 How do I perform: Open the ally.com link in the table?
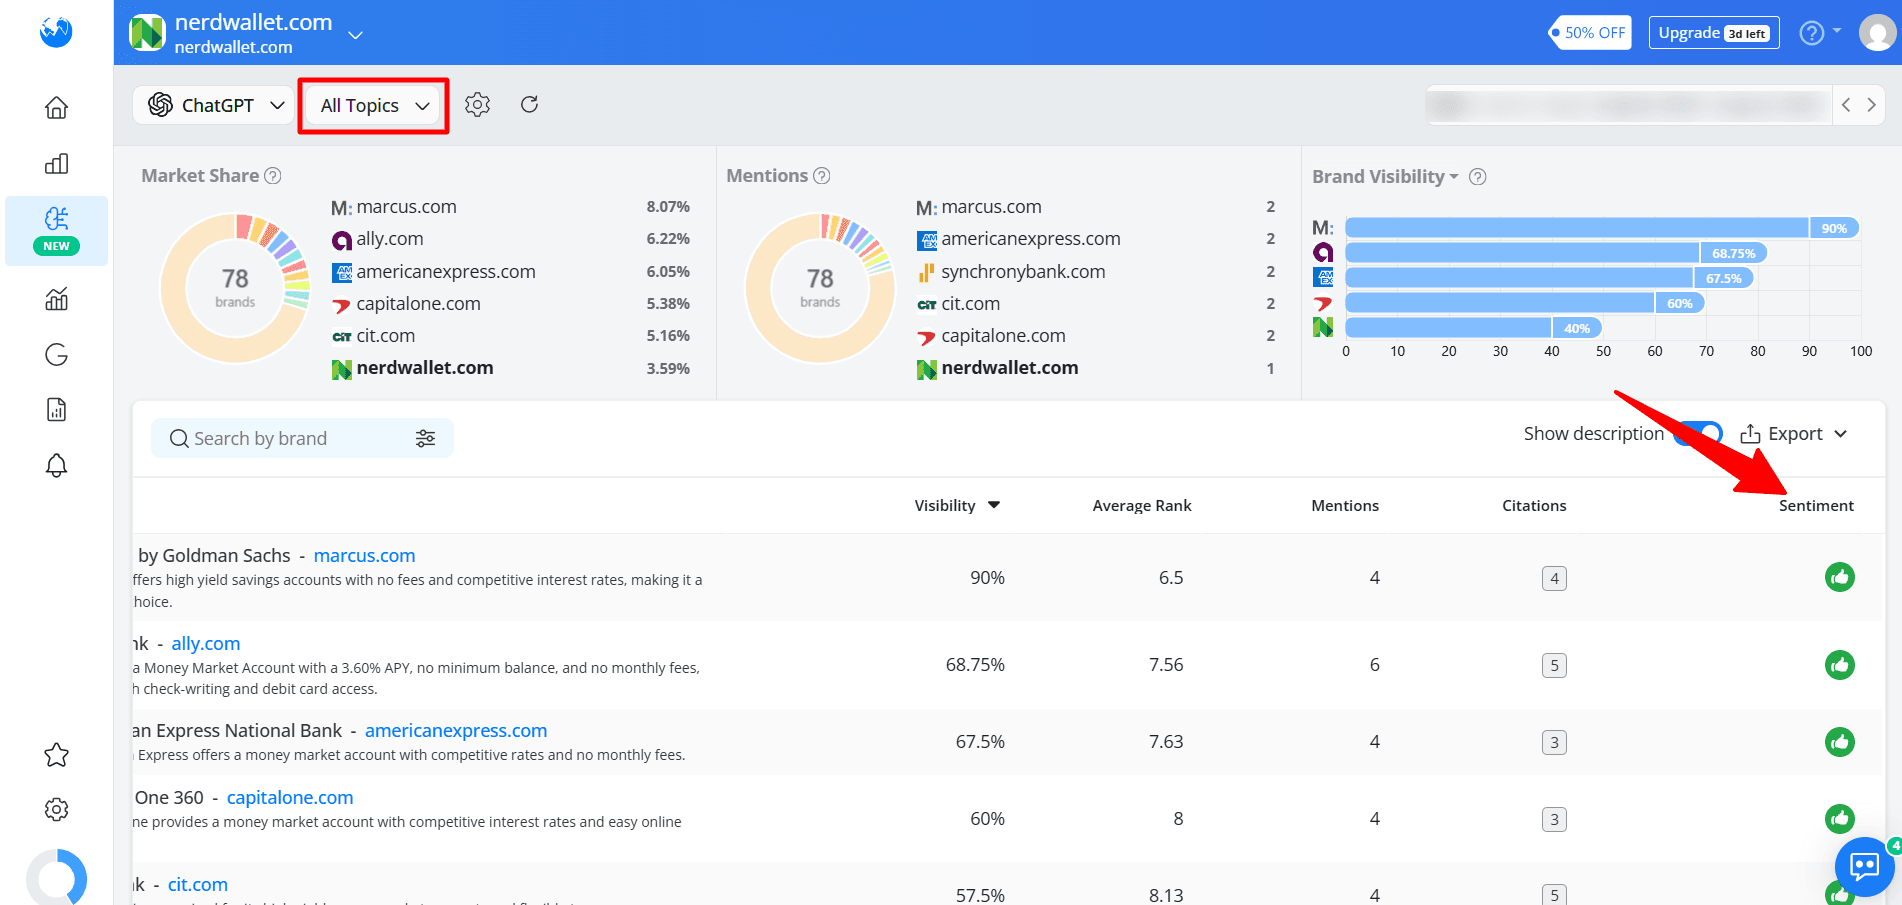click(206, 644)
